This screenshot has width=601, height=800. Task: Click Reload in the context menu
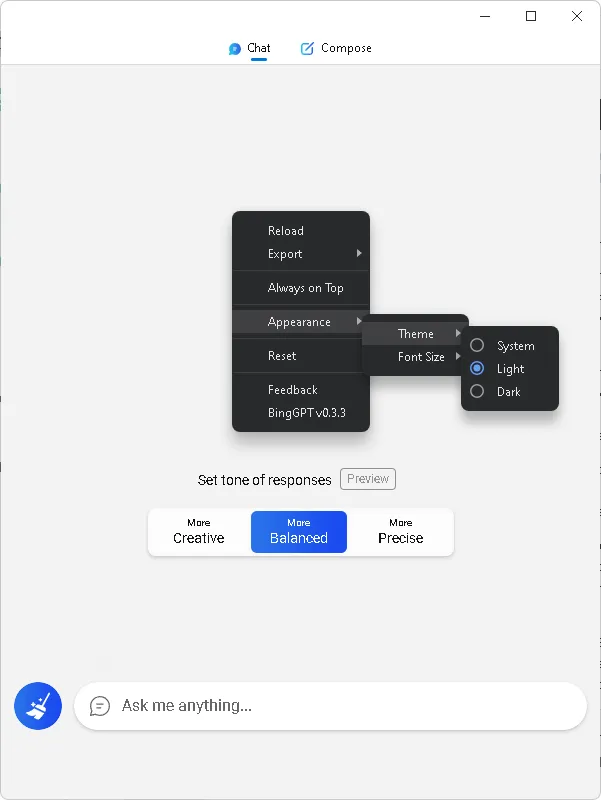[x=286, y=231]
